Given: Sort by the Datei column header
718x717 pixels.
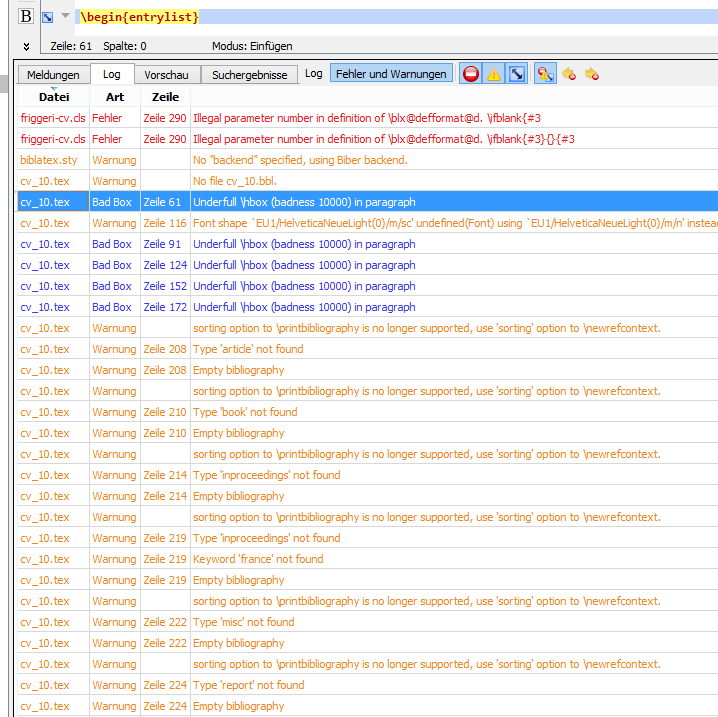Looking at the screenshot, I should pyautogui.click(x=54, y=97).
